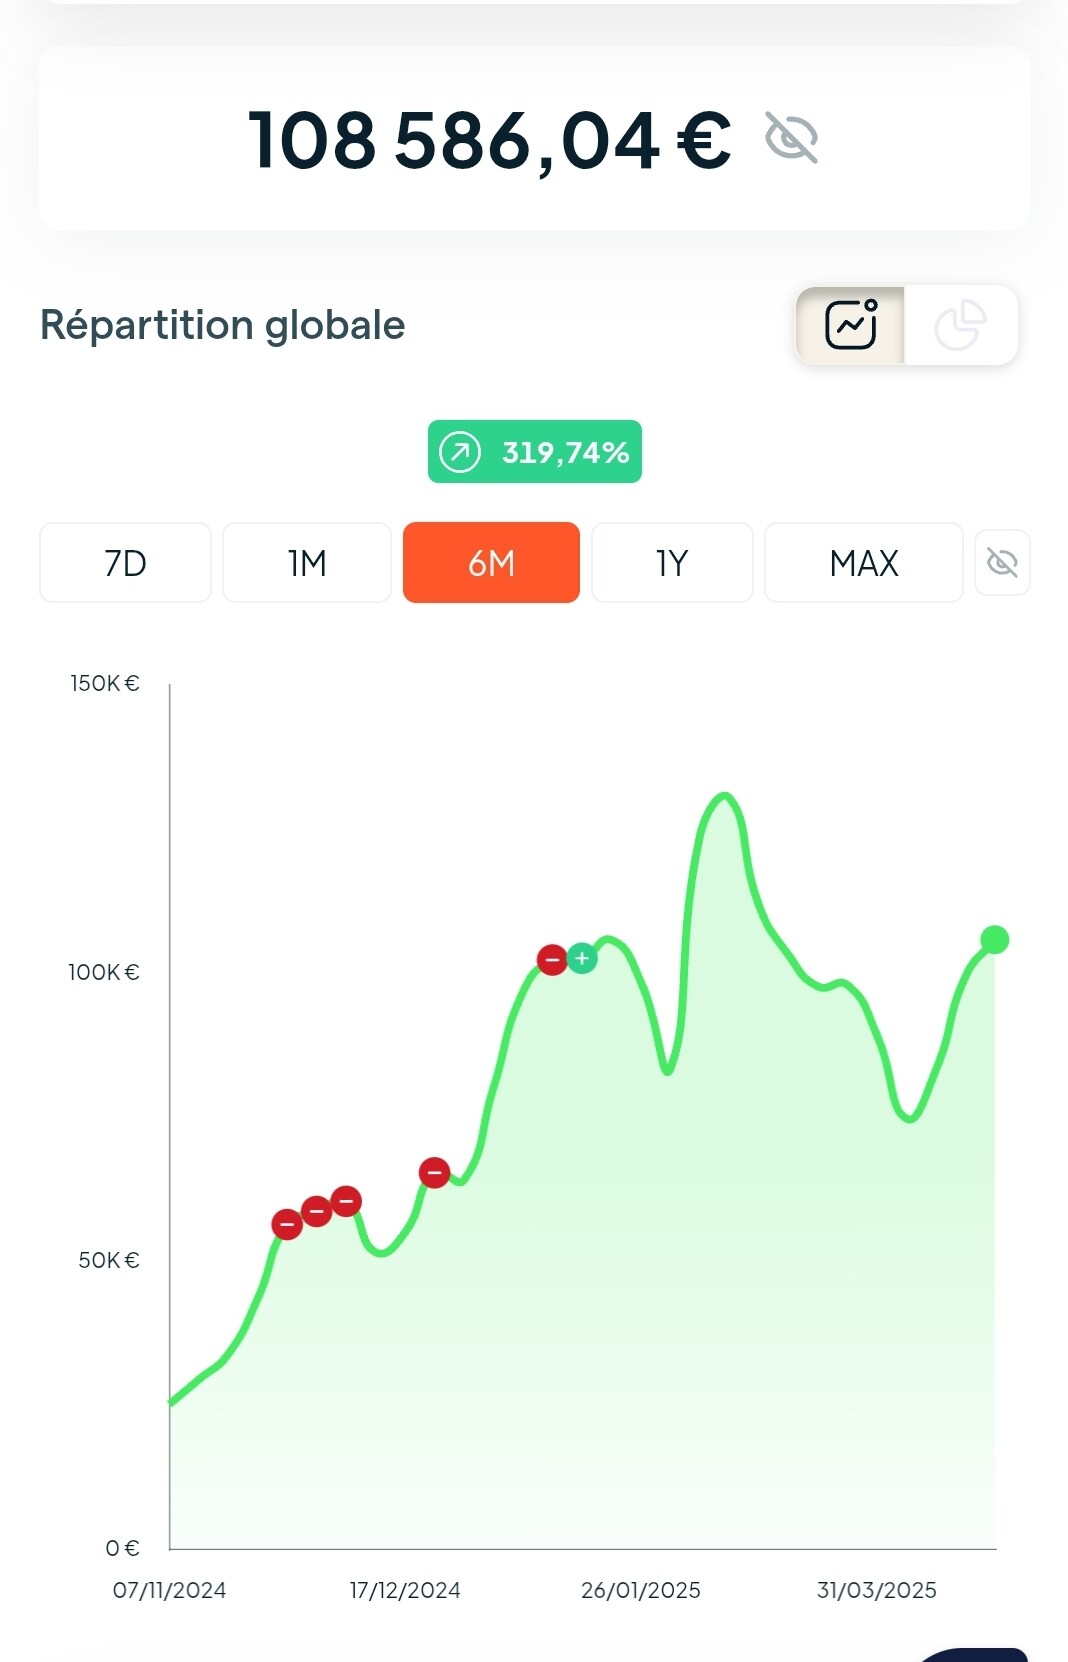The height and width of the screenshot is (1662, 1068).
Task: Click second red withdrawal marker near 50K
Action: tap(316, 1211)
